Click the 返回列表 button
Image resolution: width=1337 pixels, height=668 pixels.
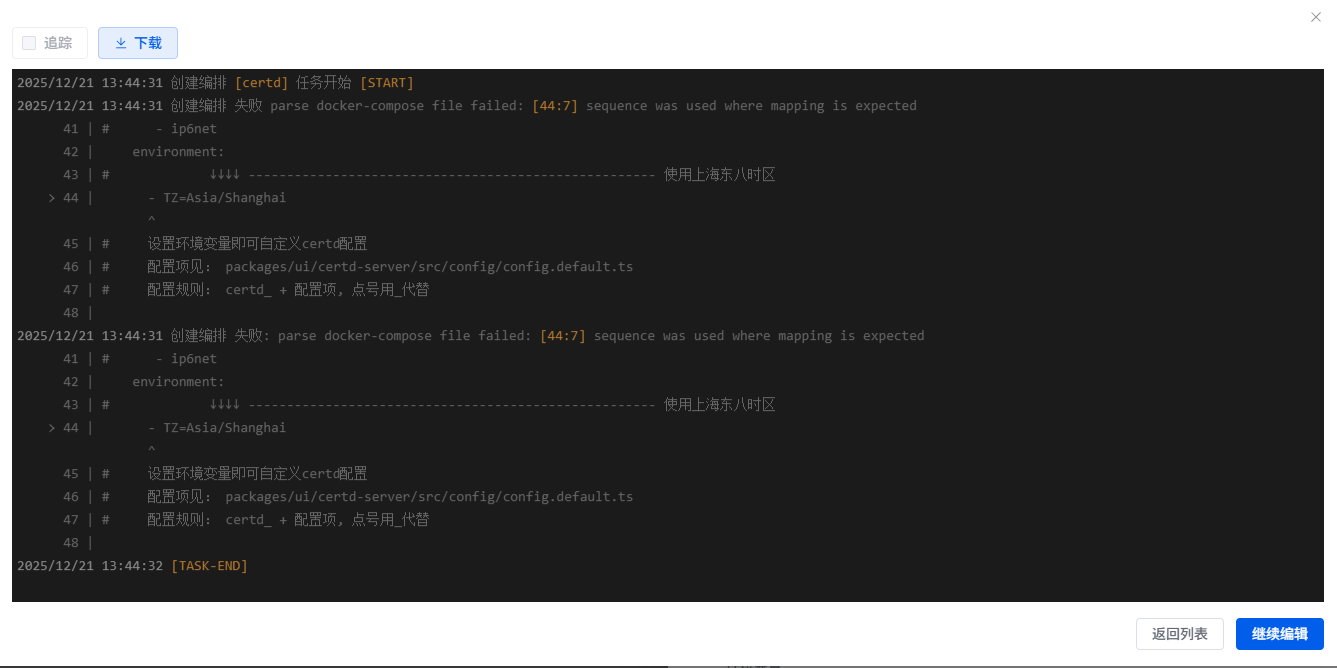(x=1179, y=634)
